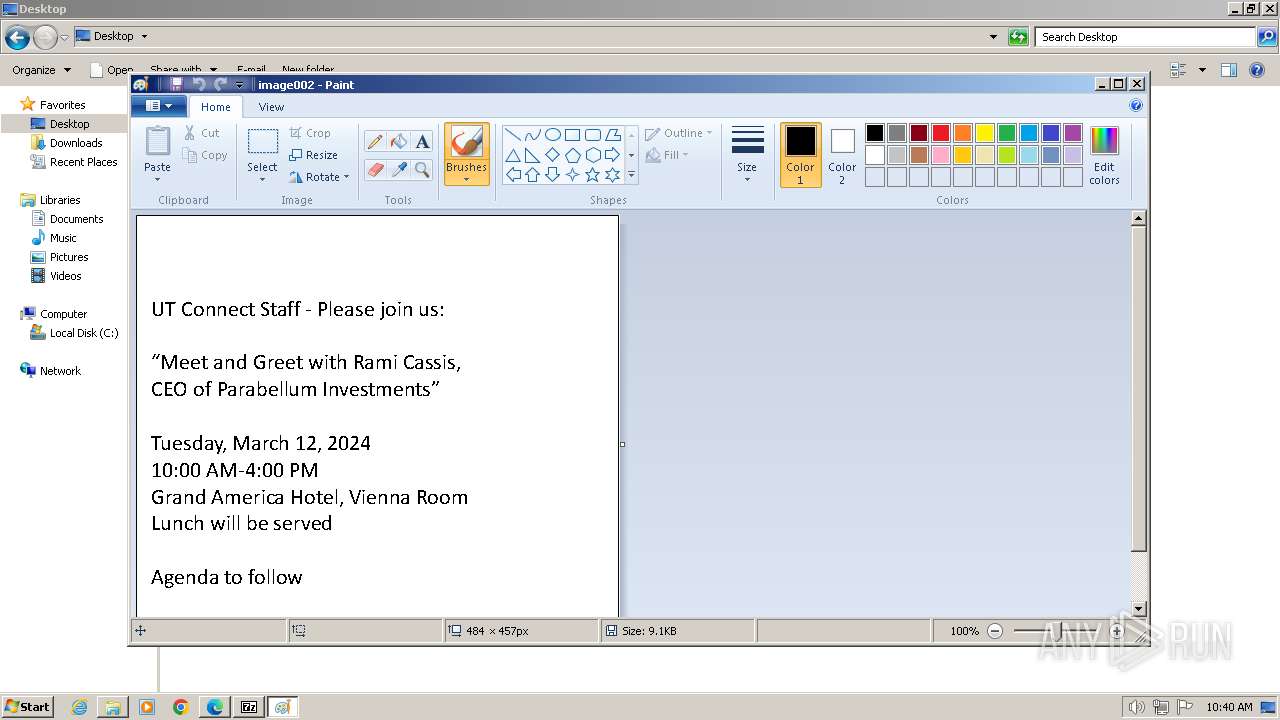Image resolution: width=1280 pixels, height=720 pixels.
Task: Click the Start button
Action: (x=27, y=706)
